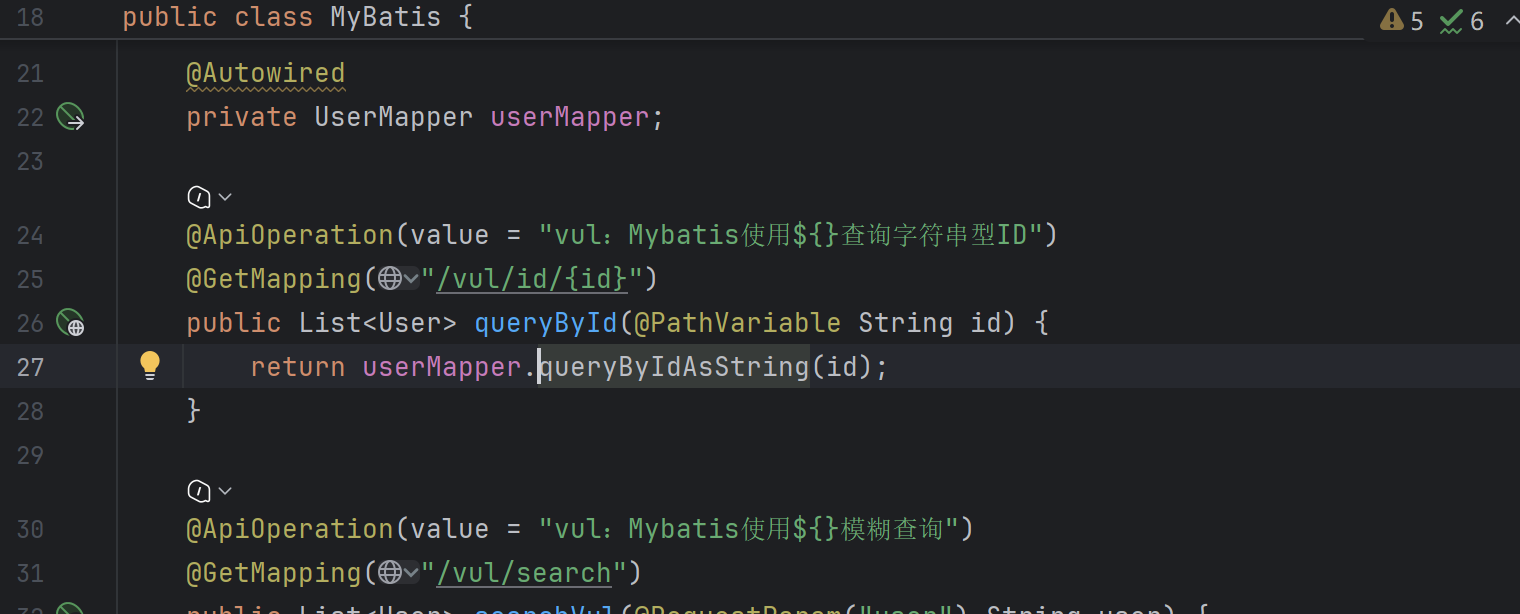Click the MyBatis class name on line 18
The width and height of the screenshot is (1520, 614).
point(386,18)
